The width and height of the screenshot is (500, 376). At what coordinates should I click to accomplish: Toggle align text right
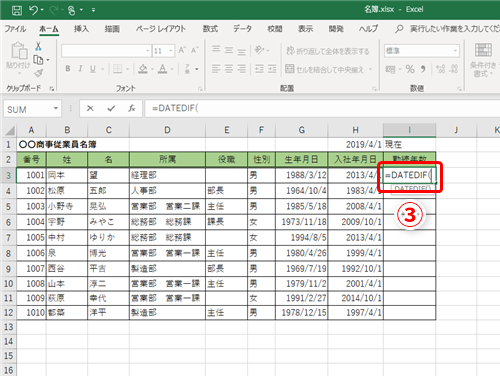241,69
